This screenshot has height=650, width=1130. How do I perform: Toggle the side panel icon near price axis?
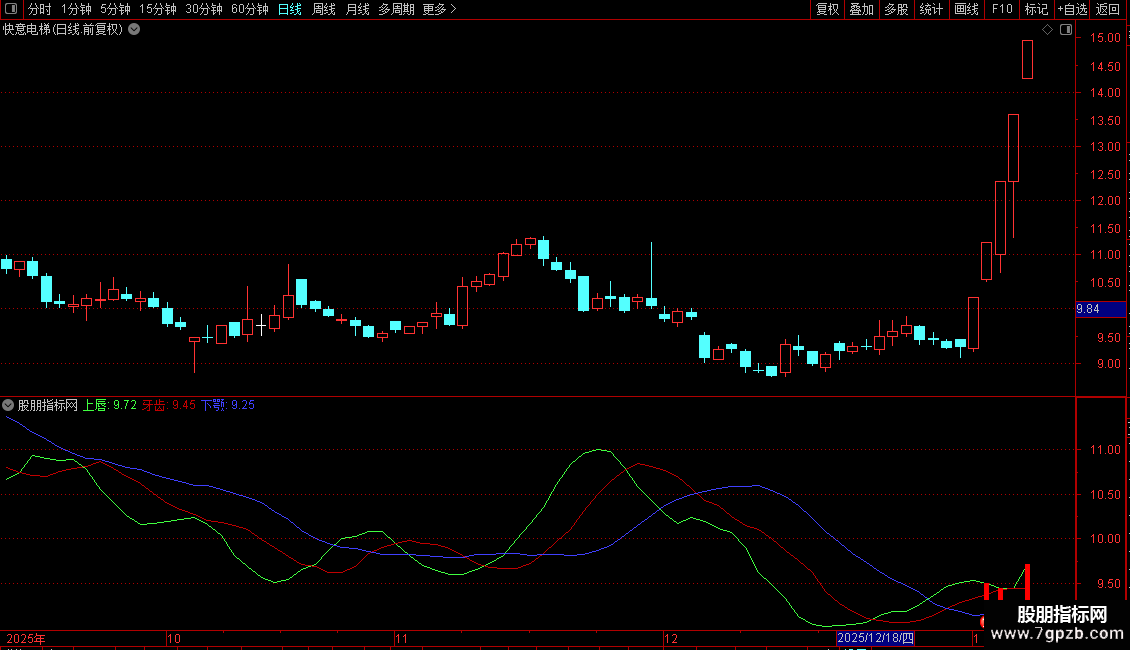coord(1066,30)
